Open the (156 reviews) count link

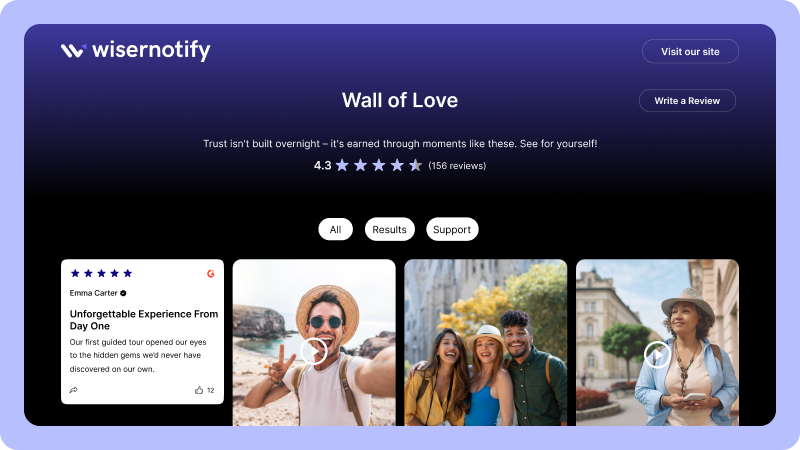click(457, 166)
